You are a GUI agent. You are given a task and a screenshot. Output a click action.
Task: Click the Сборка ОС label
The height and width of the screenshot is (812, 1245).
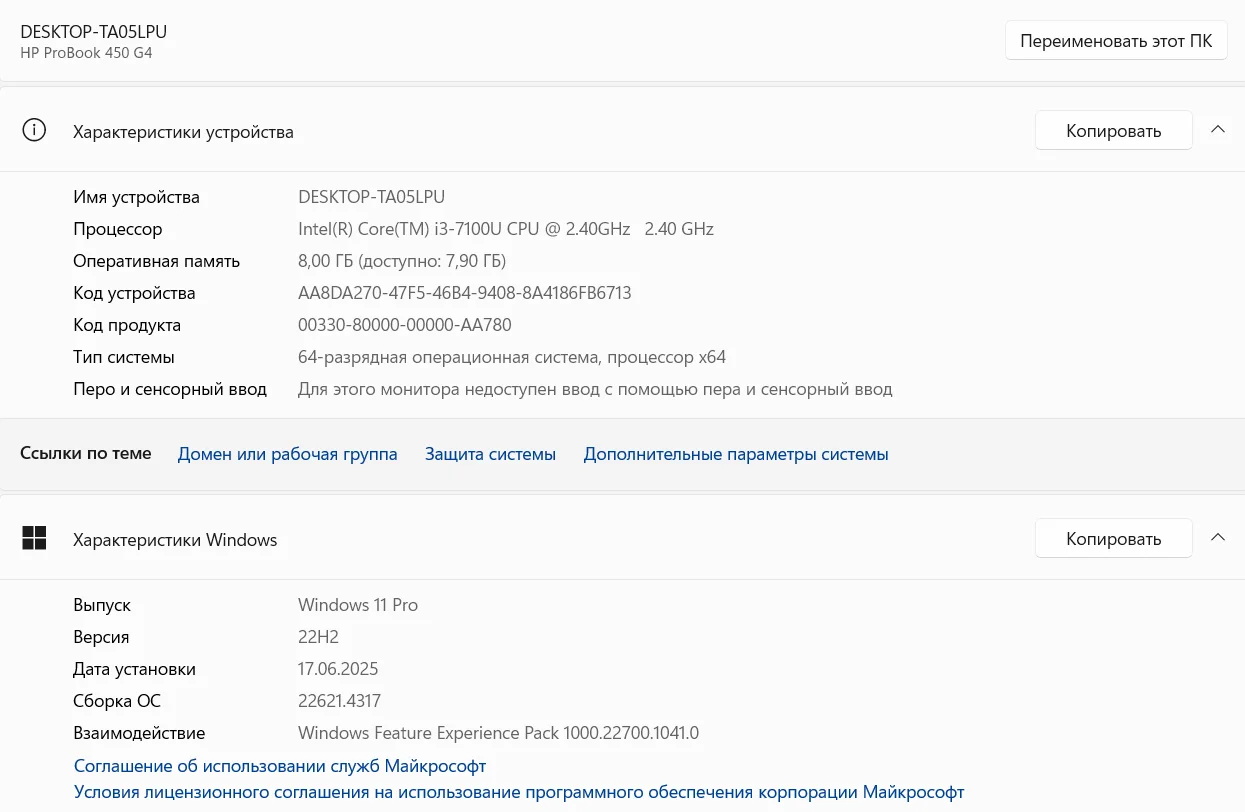(117, 701)
